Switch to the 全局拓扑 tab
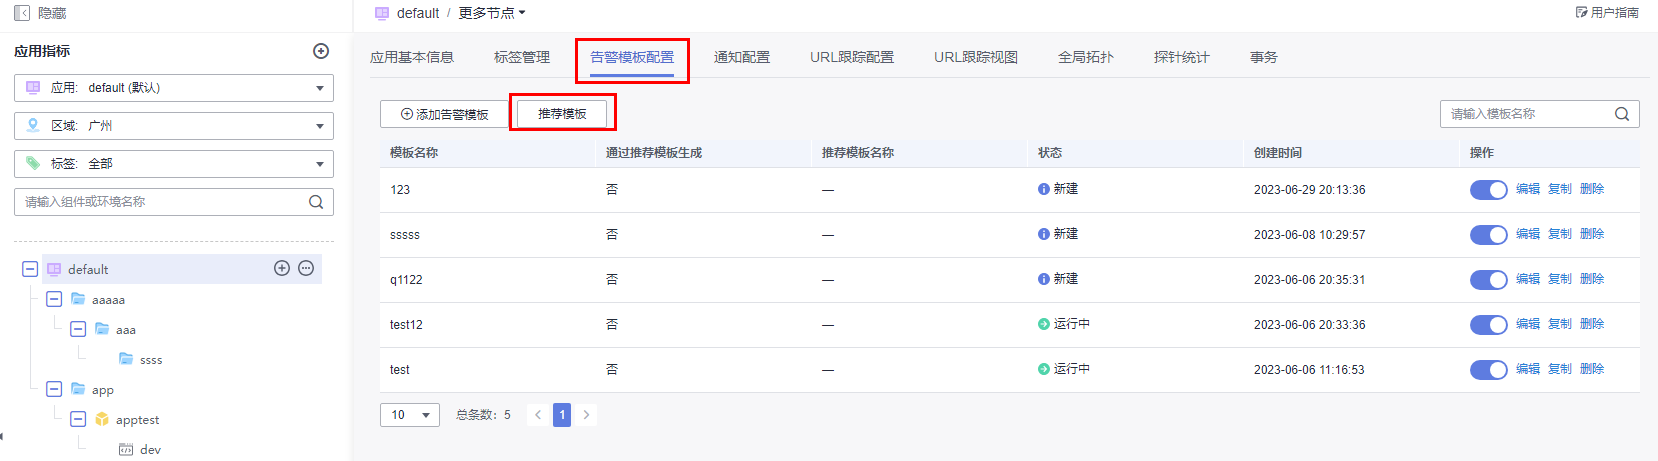Image resolution: width=1658 pixels, height=461 pixels. coord(1086,57)
